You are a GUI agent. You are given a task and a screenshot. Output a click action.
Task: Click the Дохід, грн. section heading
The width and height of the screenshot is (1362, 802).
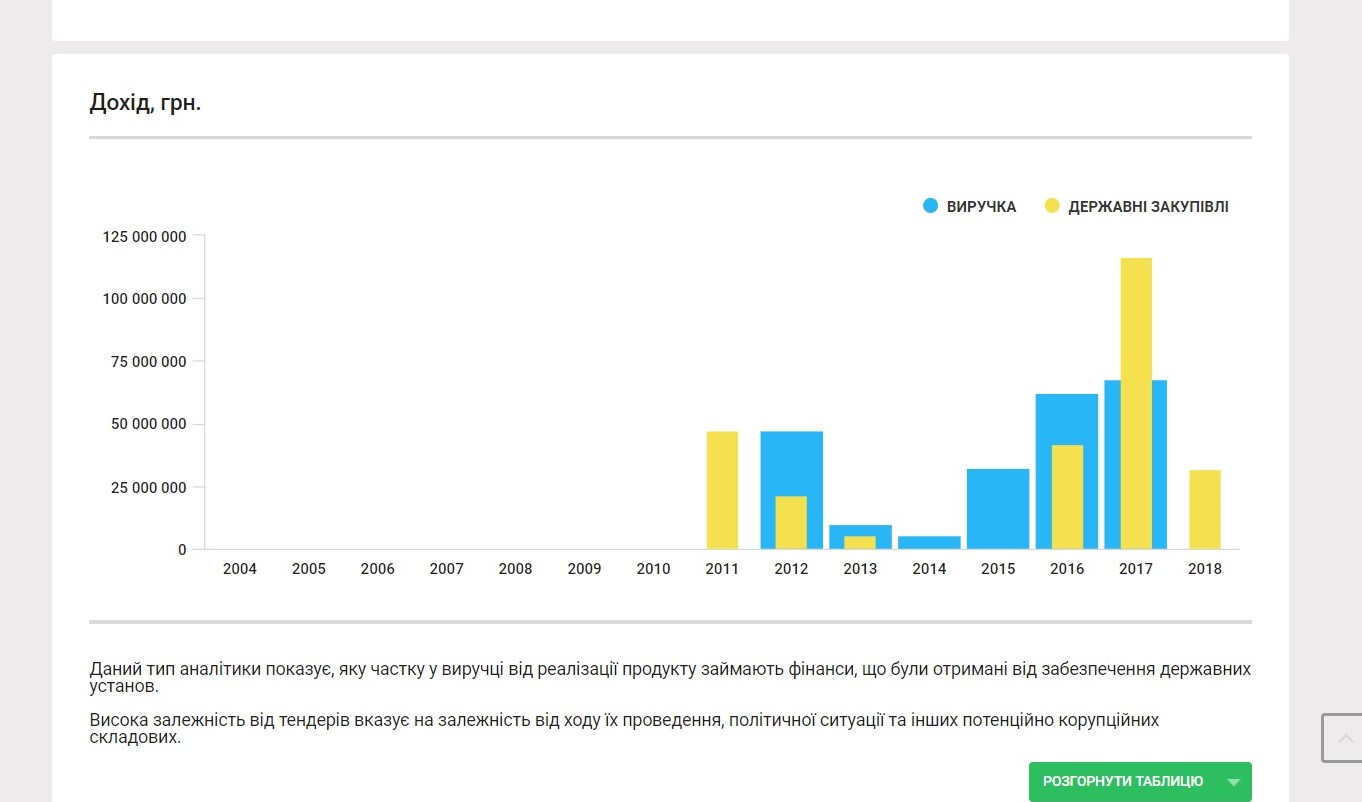coord(145,102)
